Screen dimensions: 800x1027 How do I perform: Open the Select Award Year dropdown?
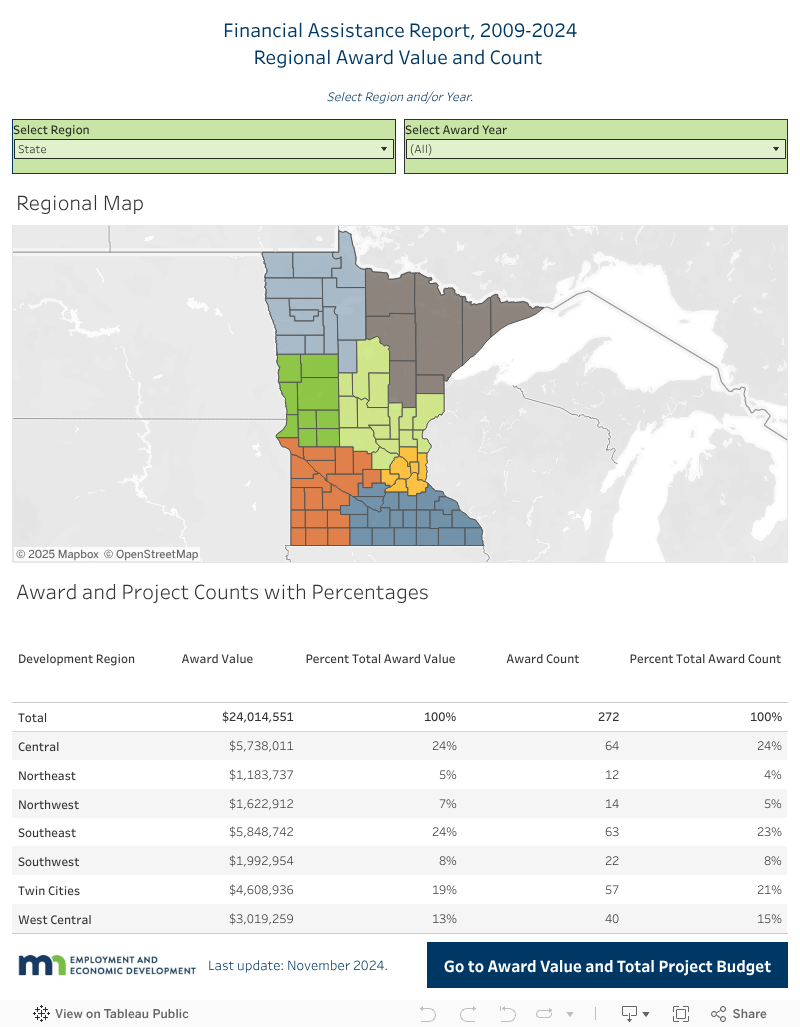[x=595, y=149]
